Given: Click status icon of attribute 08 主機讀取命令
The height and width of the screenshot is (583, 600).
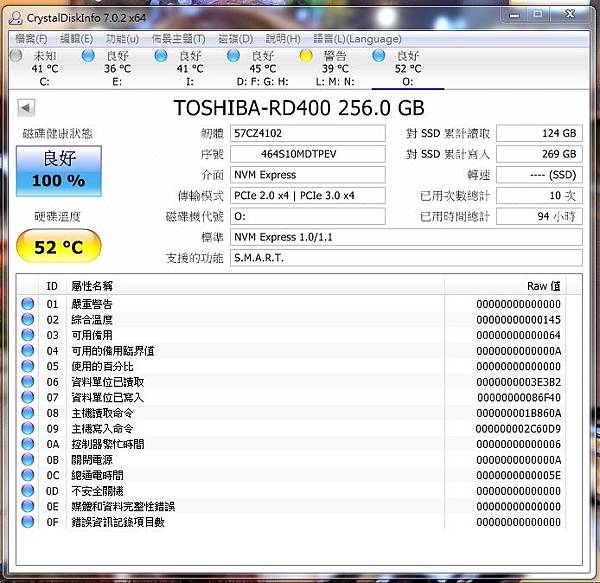Looking at the screenshot, I should [28, 413].
